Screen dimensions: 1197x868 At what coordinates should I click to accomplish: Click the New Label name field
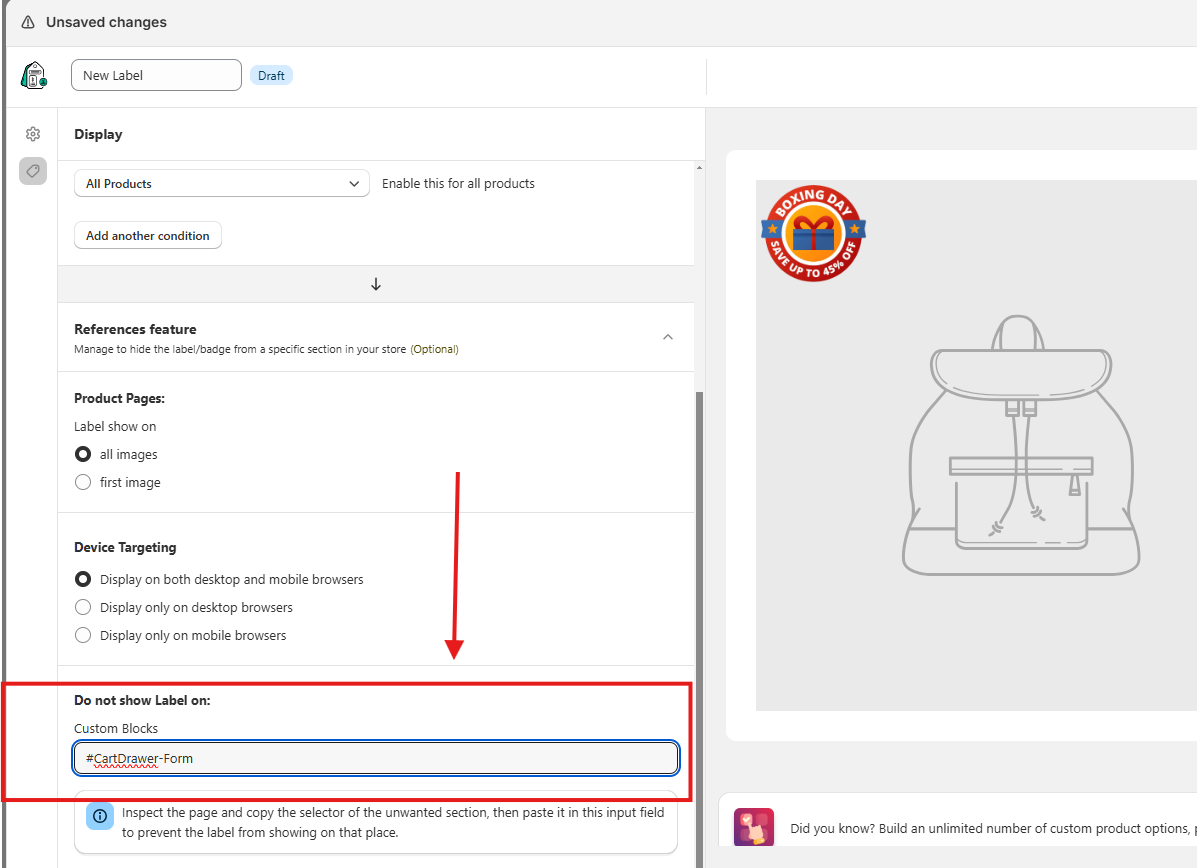tap(156, 75)
